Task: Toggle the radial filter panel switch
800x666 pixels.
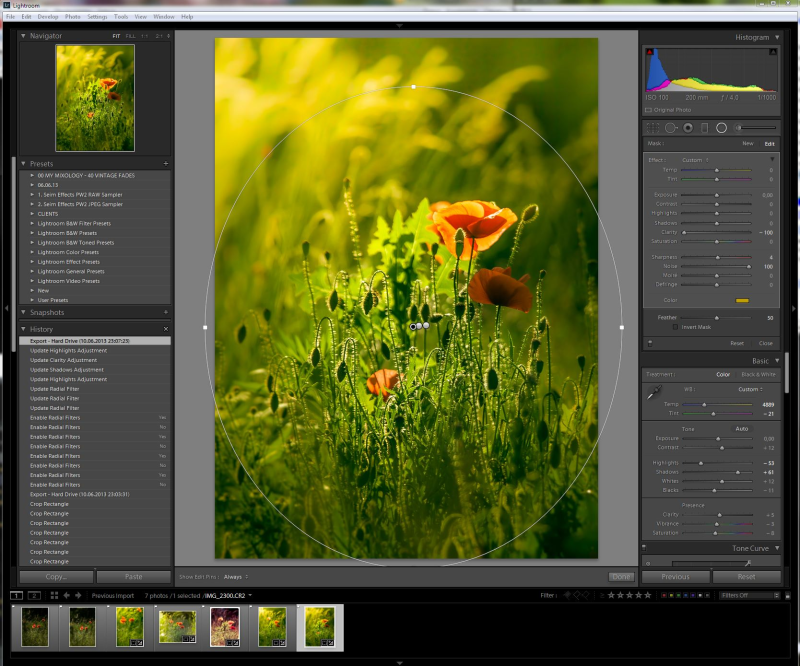Action: pyautogui.click(x=650, y=342)
